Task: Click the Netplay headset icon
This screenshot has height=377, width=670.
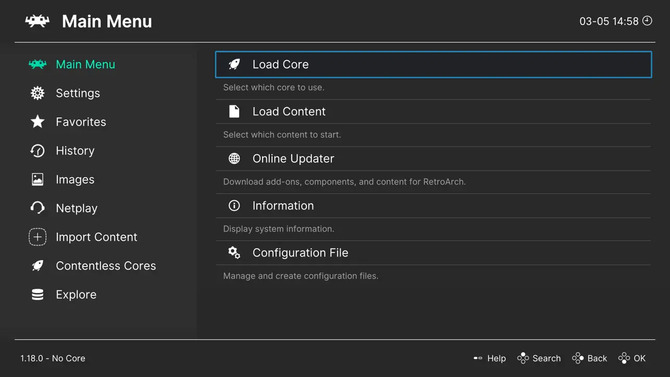Action: click(37, 208)
